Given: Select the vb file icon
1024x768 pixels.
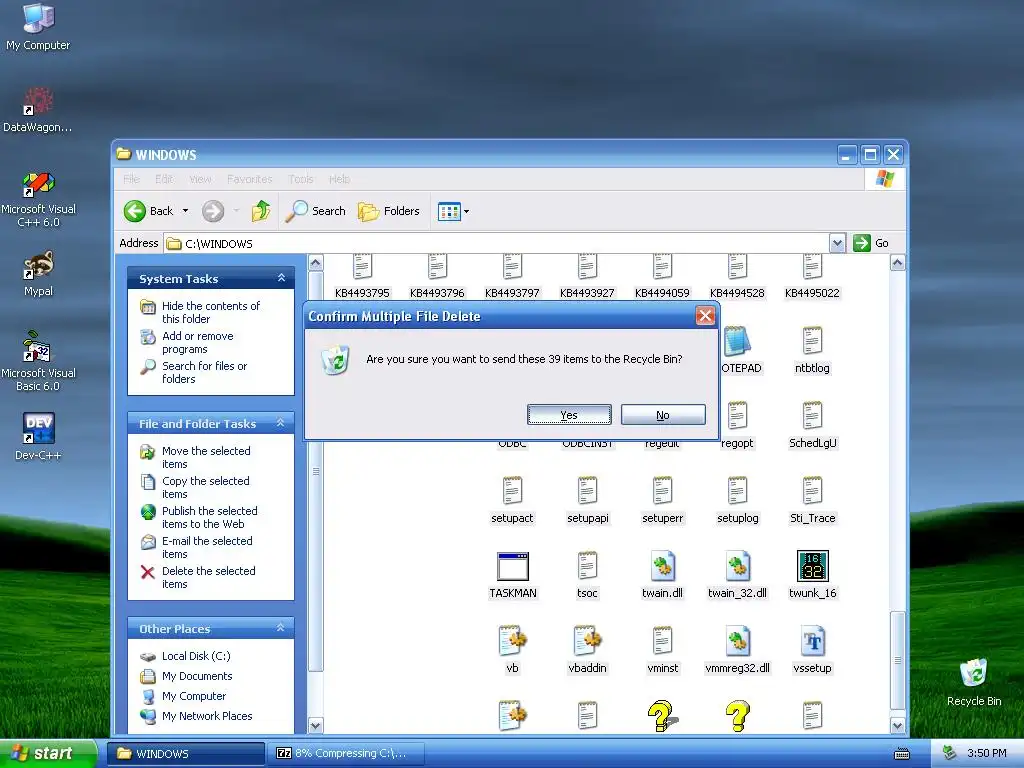Looking at the screenshot, I should [513, 641].
